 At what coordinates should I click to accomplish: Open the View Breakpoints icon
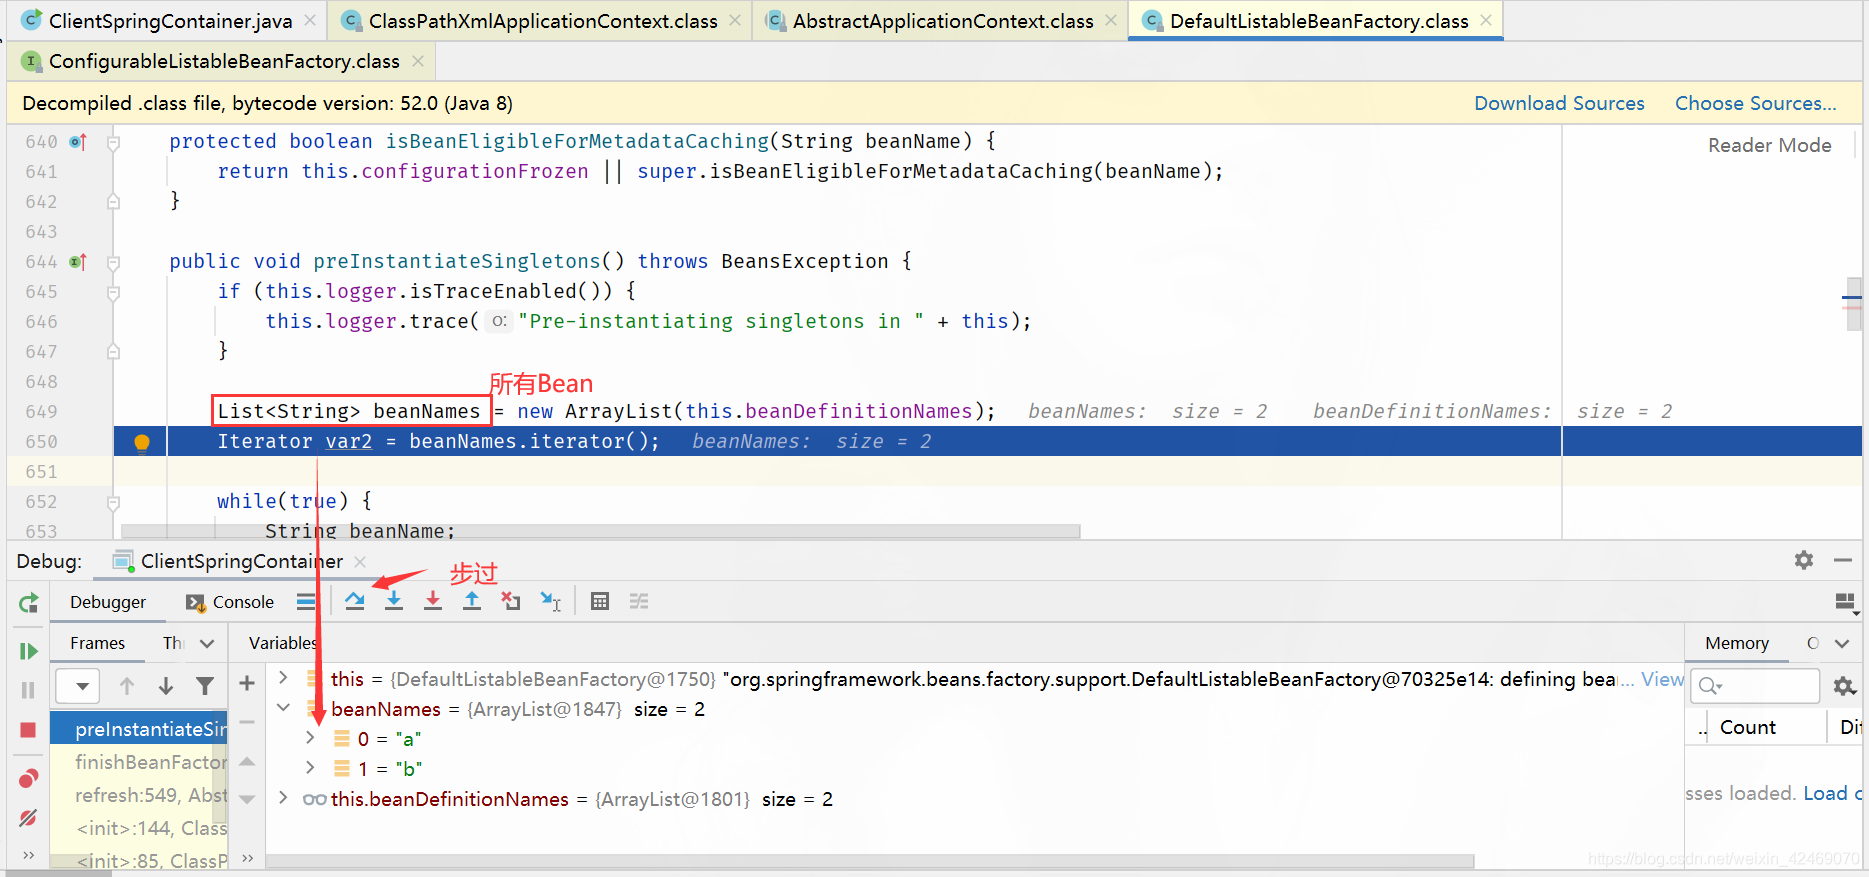[x=28, y=778]
